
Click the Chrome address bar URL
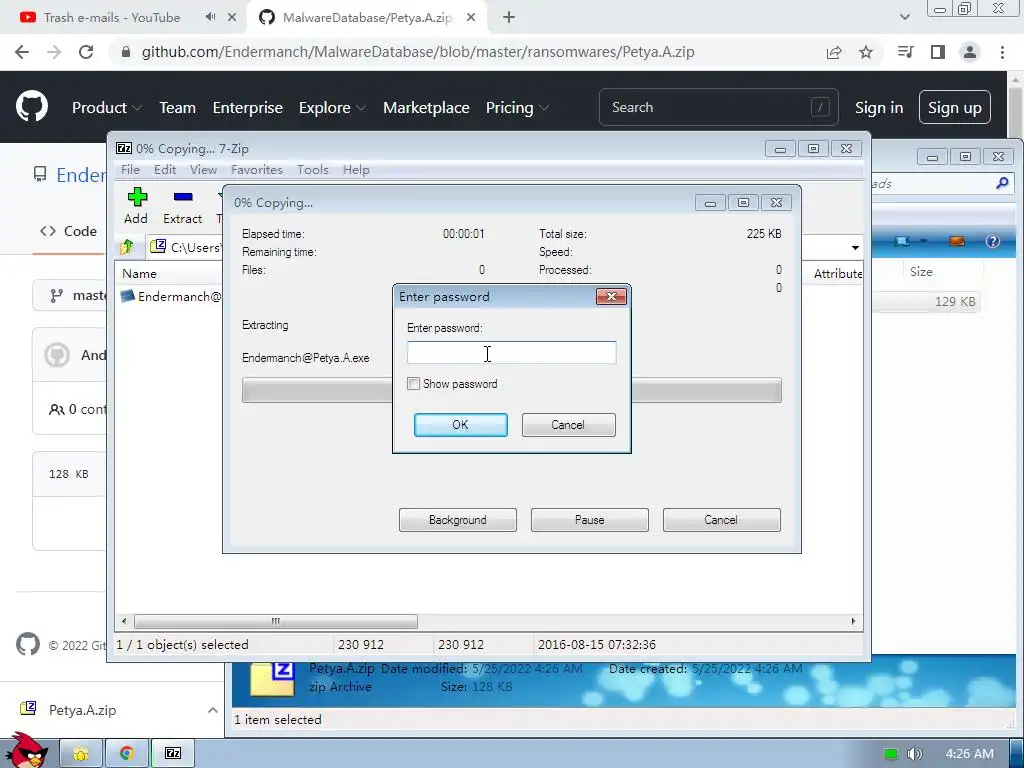418,52
